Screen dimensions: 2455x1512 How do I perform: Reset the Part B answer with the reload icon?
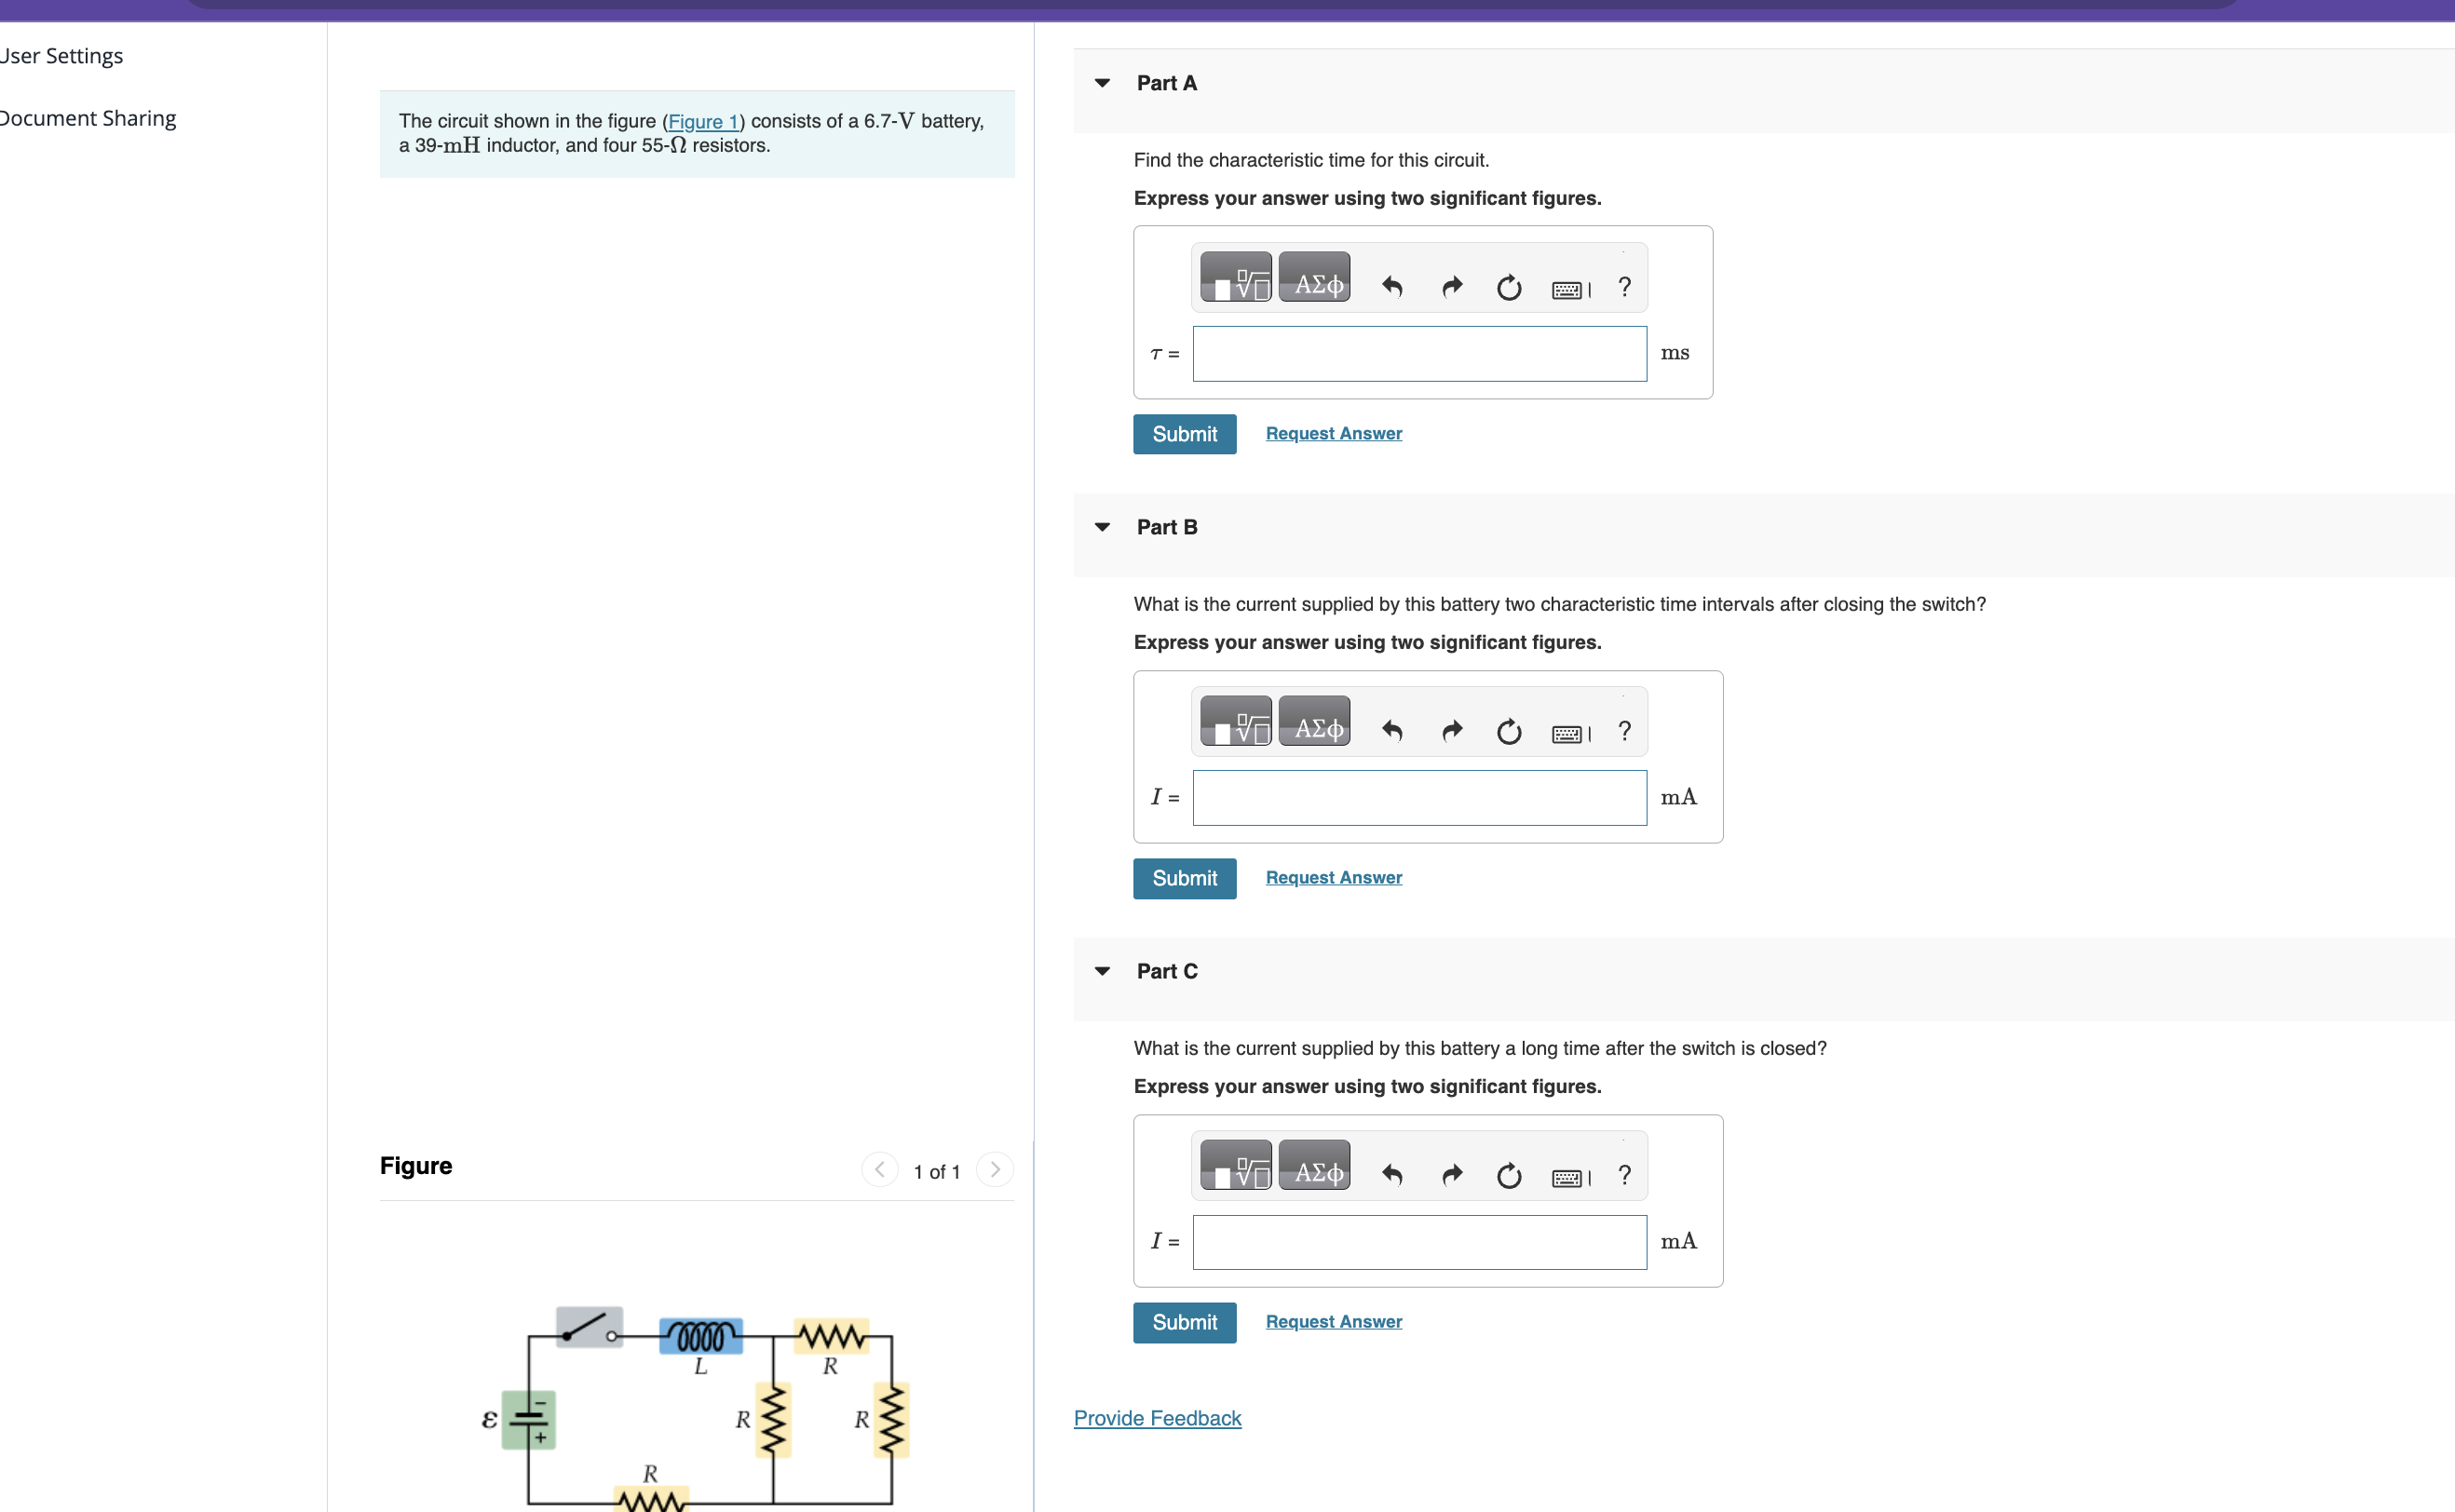(x=1508, y=731)
